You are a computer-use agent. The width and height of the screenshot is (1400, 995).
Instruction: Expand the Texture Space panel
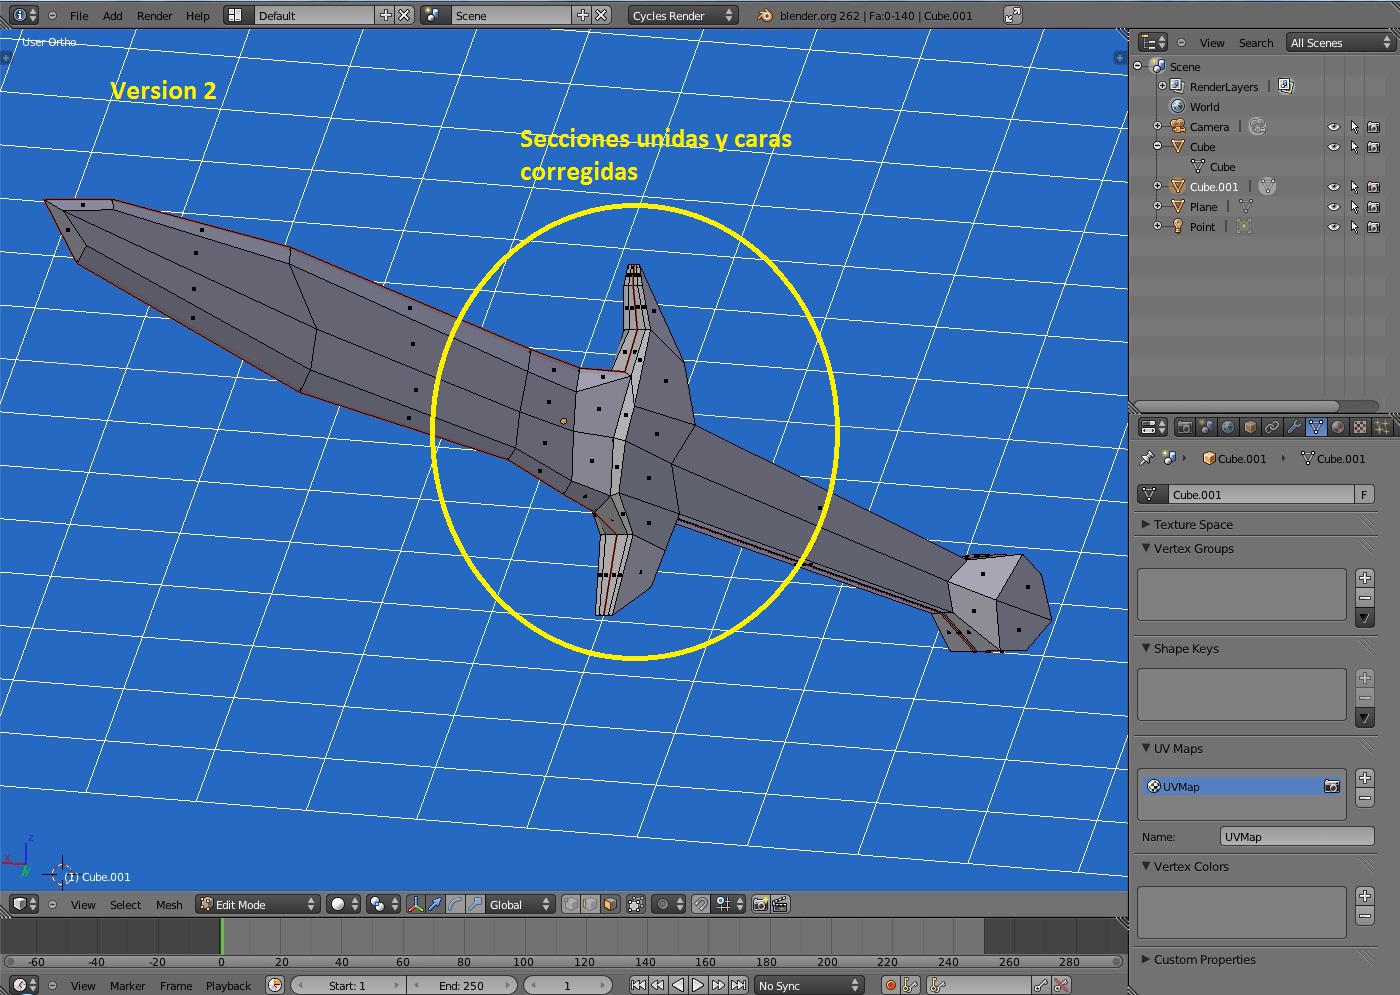tap(1192, 524)
